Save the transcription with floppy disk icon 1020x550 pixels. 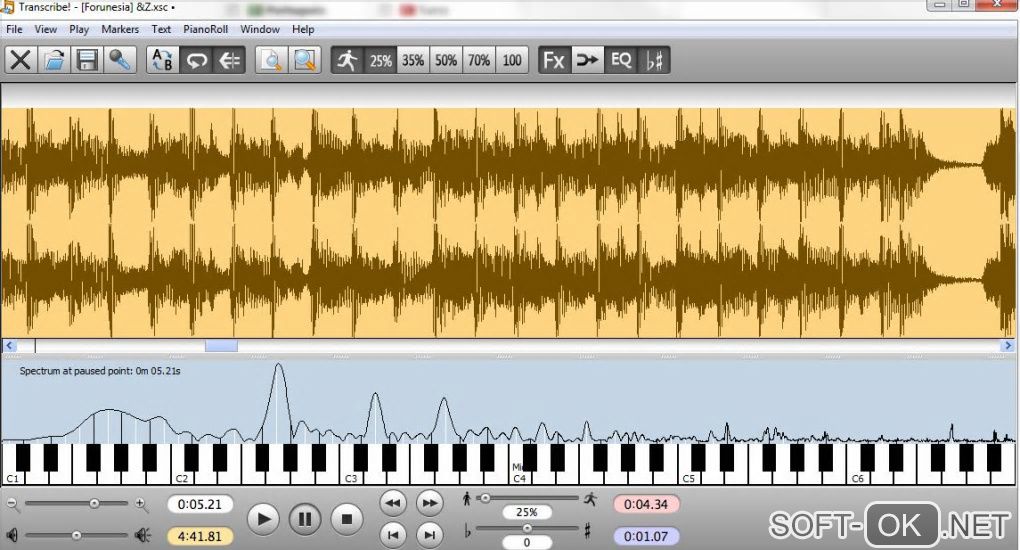[87, 60]
